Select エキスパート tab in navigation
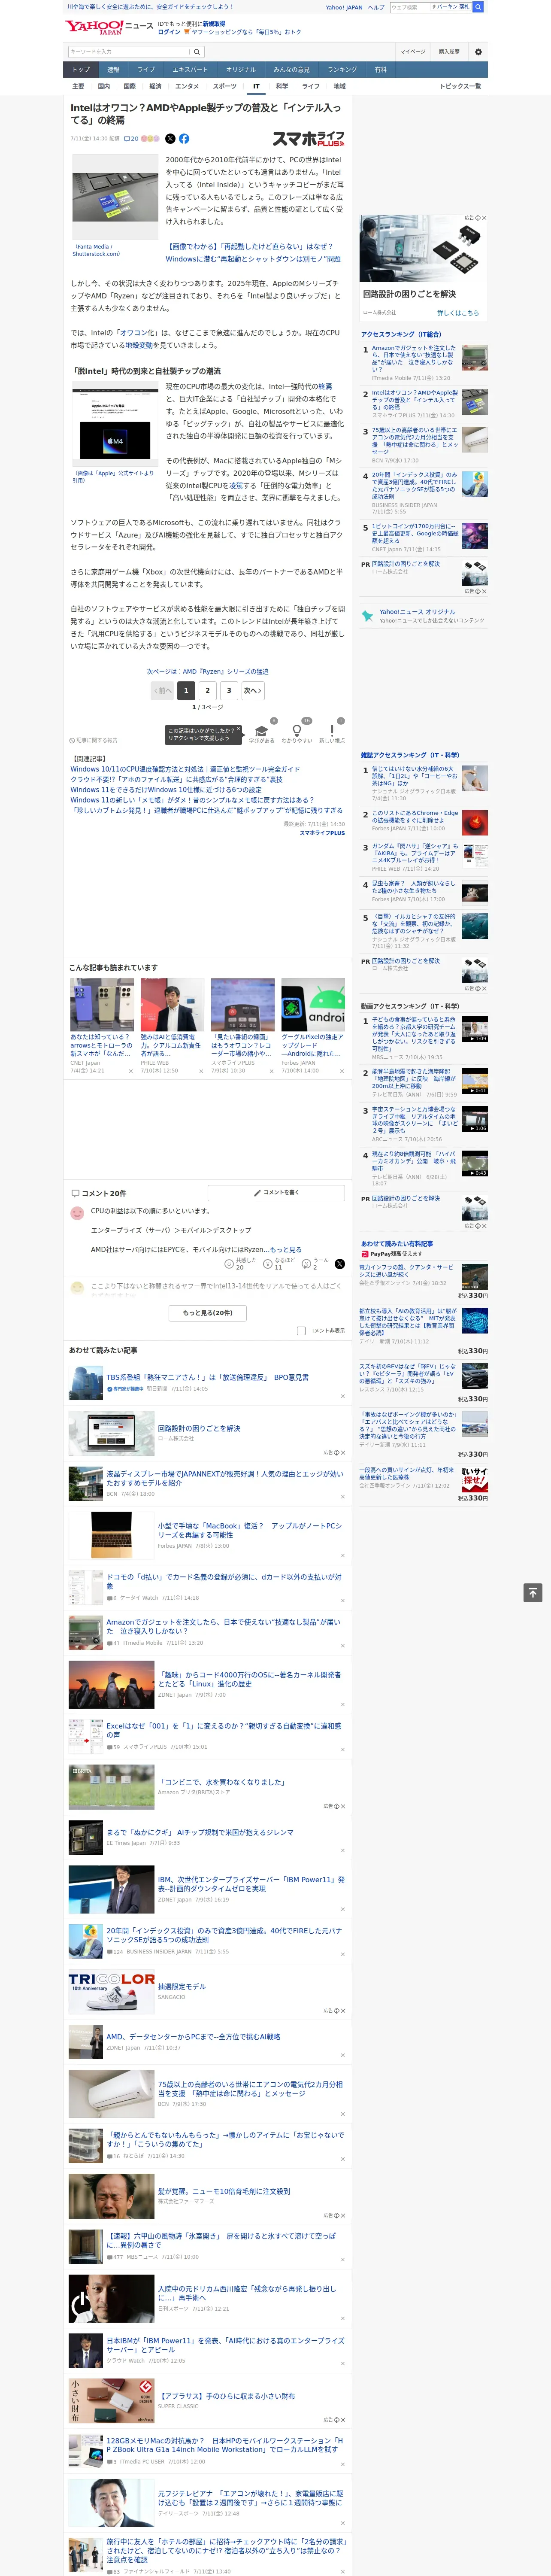 click(x=190, y=69)
